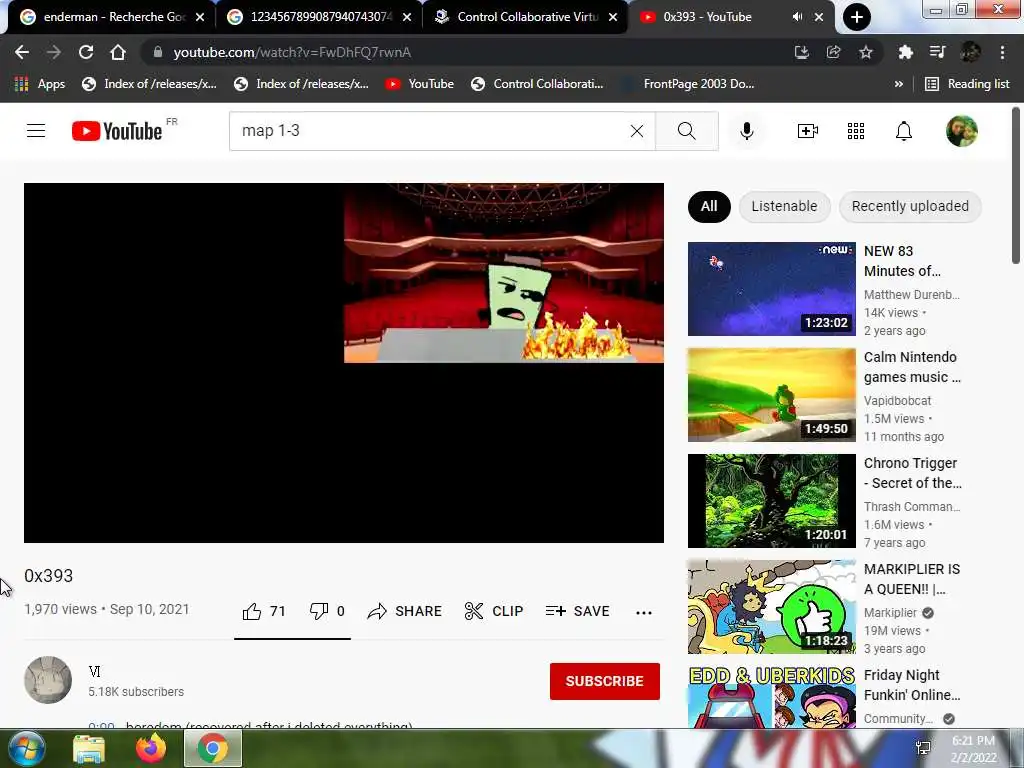Open the NEW 83 Minutes video thumbnail

(x=771, y=289)
